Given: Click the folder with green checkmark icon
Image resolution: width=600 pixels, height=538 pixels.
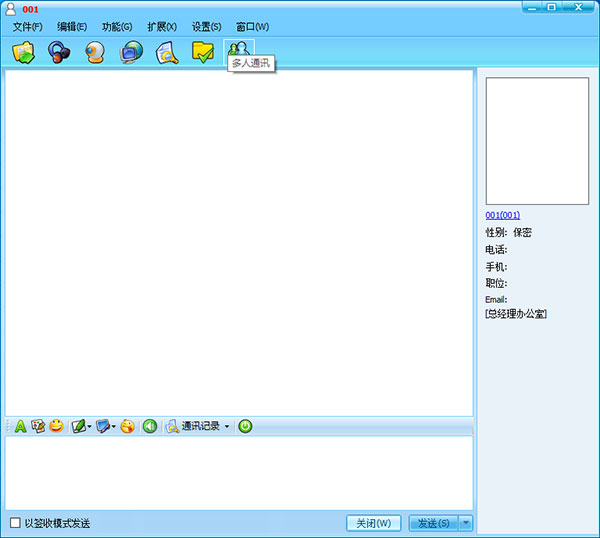Looking at the screenshot, I should coord(202,52).
